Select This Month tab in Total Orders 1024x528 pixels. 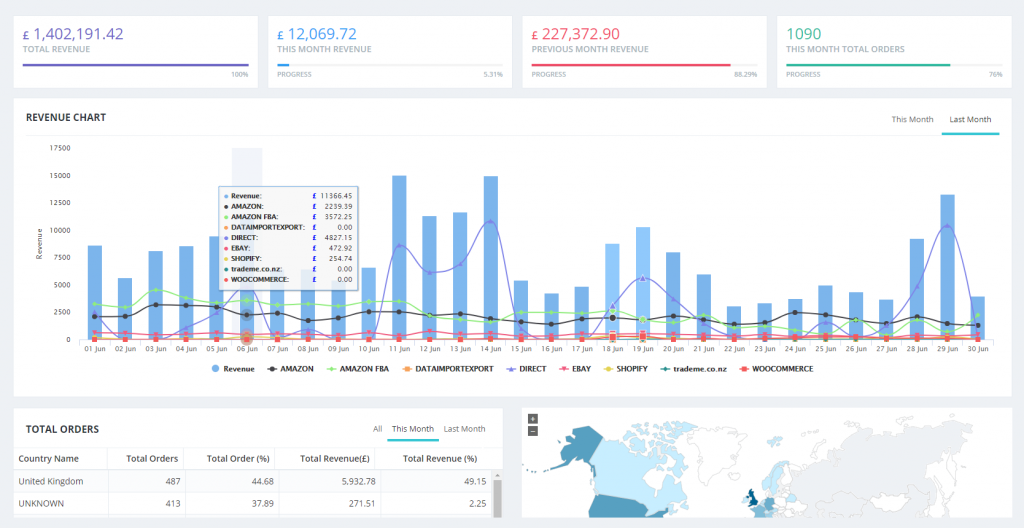point(413,429)
